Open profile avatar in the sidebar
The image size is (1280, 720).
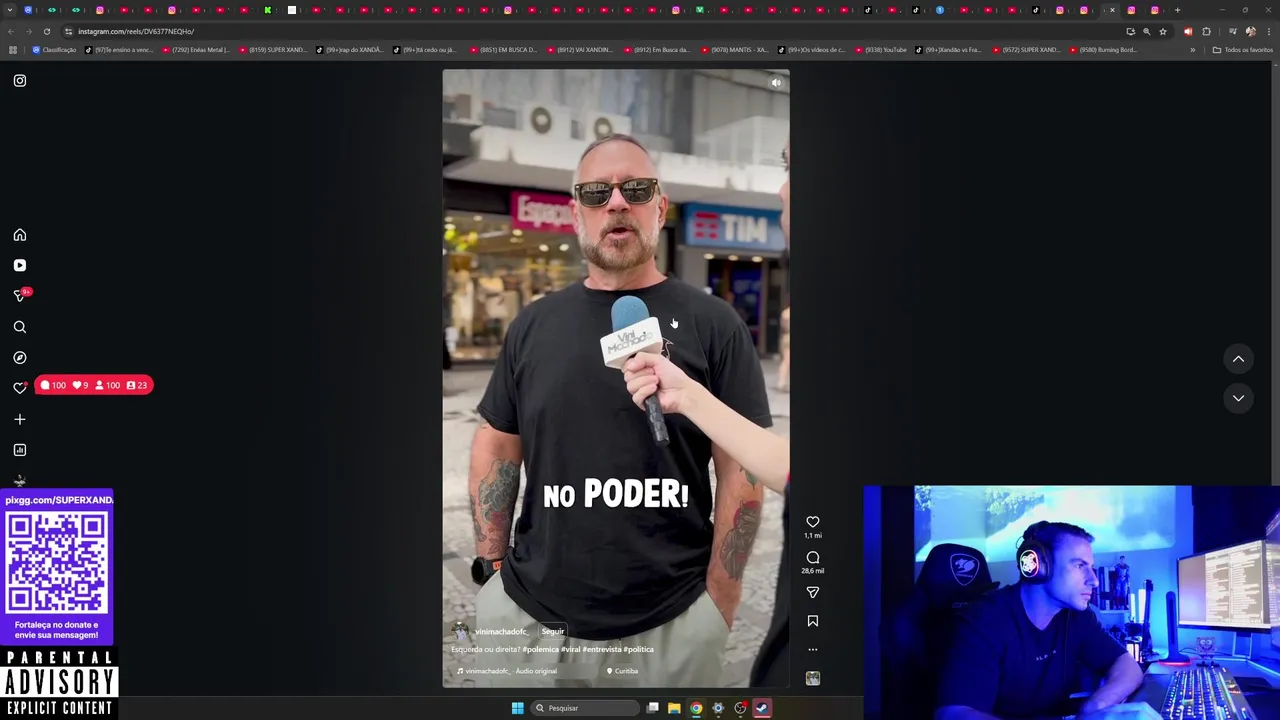[20, 481]
